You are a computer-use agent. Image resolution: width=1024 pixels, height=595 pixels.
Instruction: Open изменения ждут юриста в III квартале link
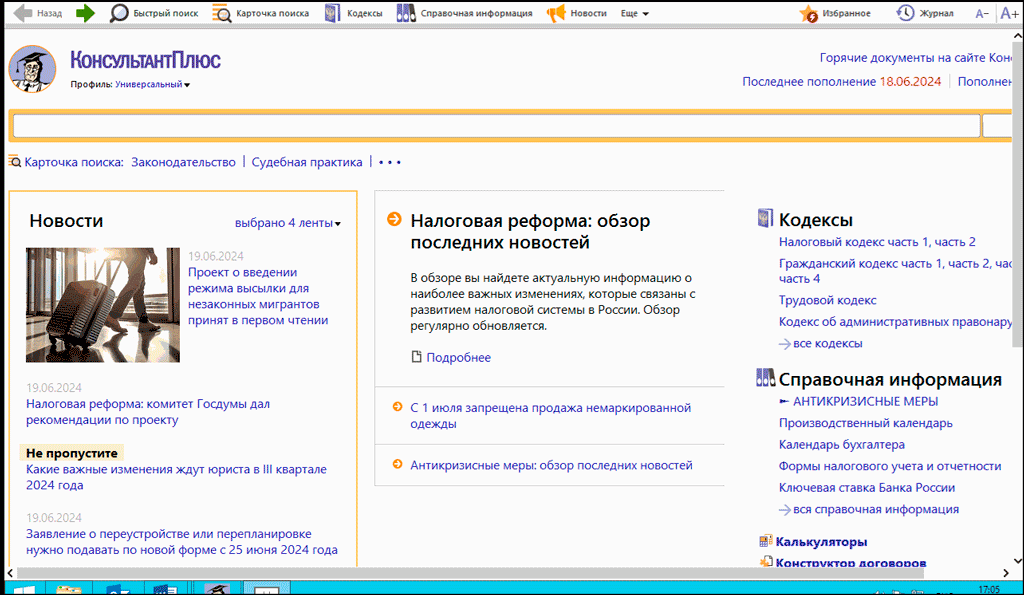176,477
